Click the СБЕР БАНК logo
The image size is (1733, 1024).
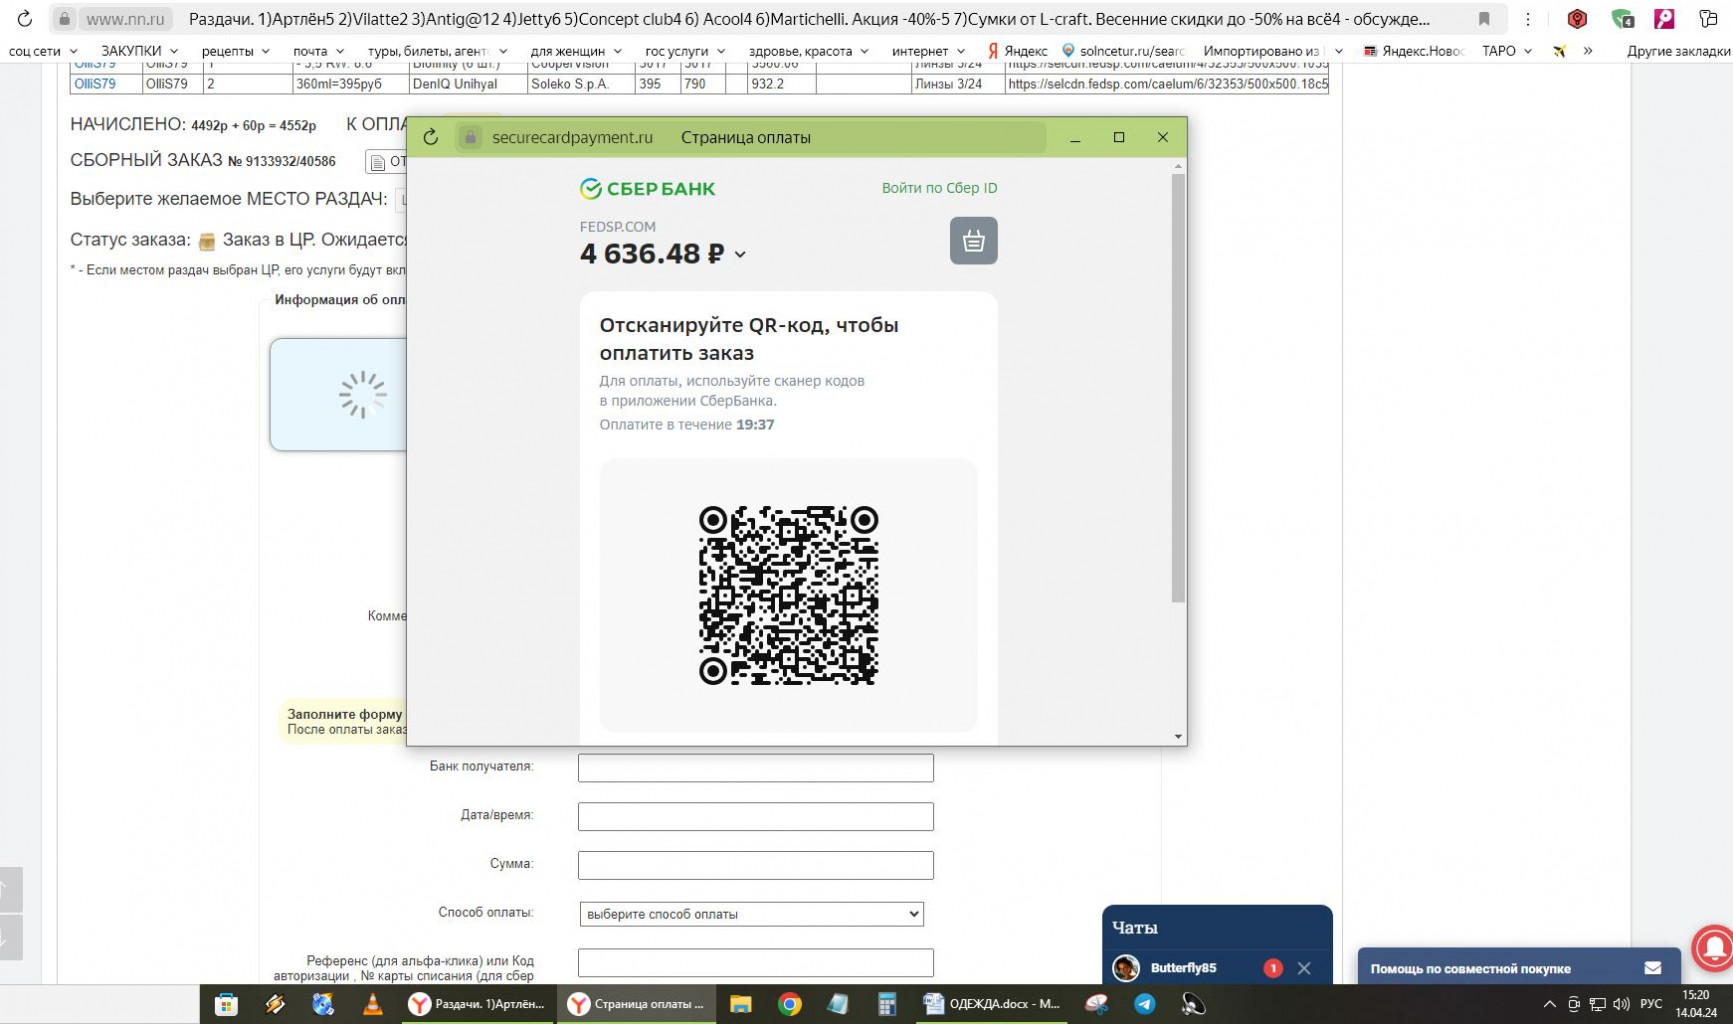click(647, 188)
